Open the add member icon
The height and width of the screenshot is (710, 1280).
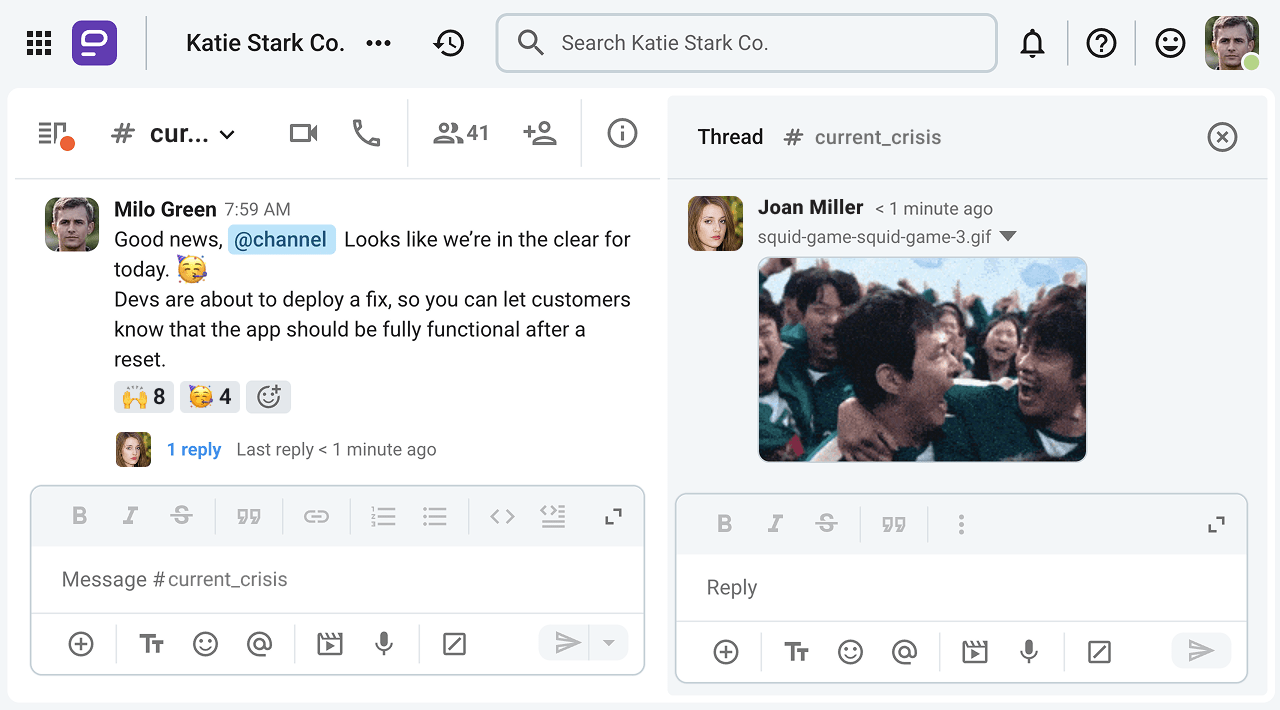click(x=539, y=133)
